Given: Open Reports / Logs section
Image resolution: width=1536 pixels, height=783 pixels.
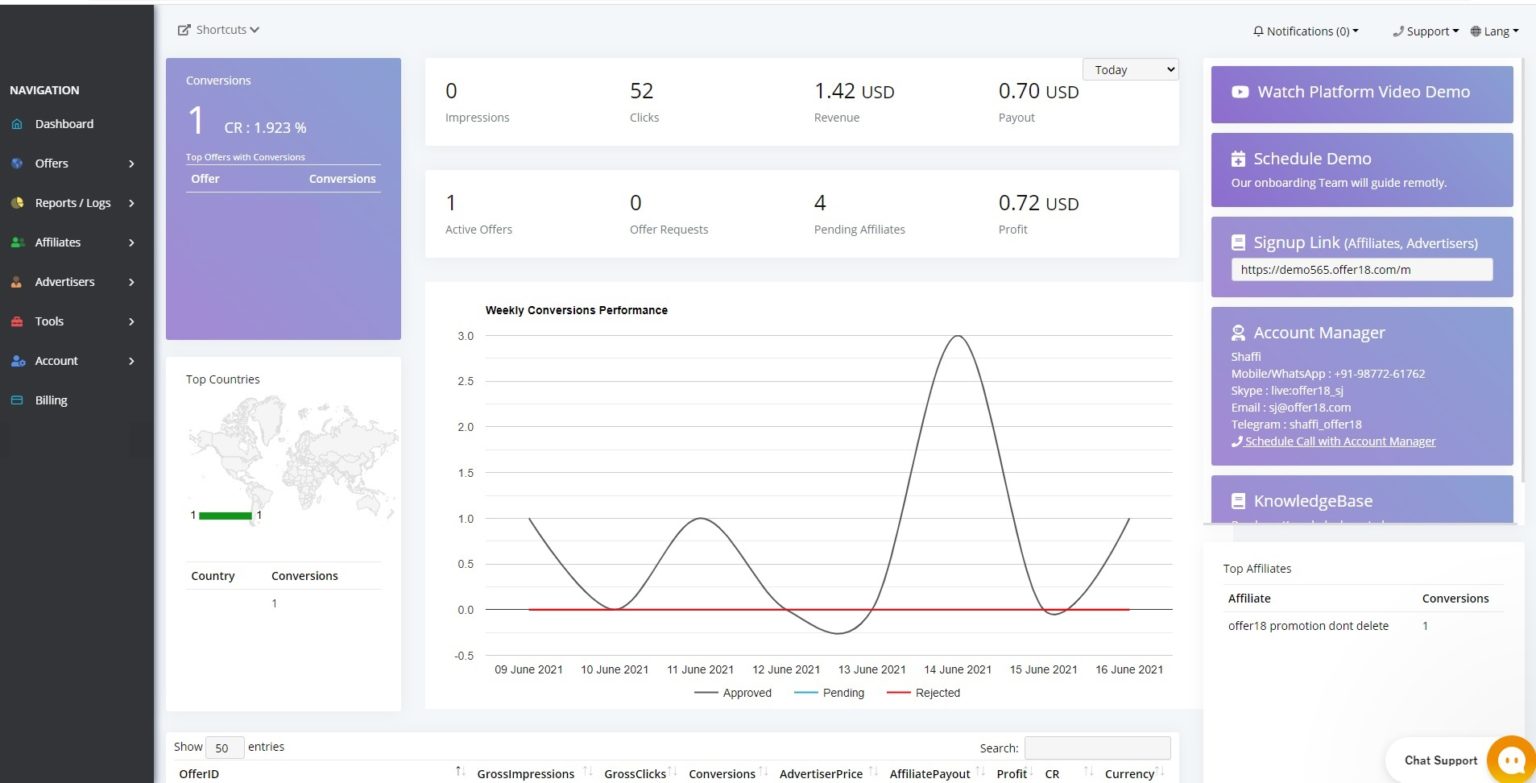Looking at the screenshot, I should tap(17, 203).
